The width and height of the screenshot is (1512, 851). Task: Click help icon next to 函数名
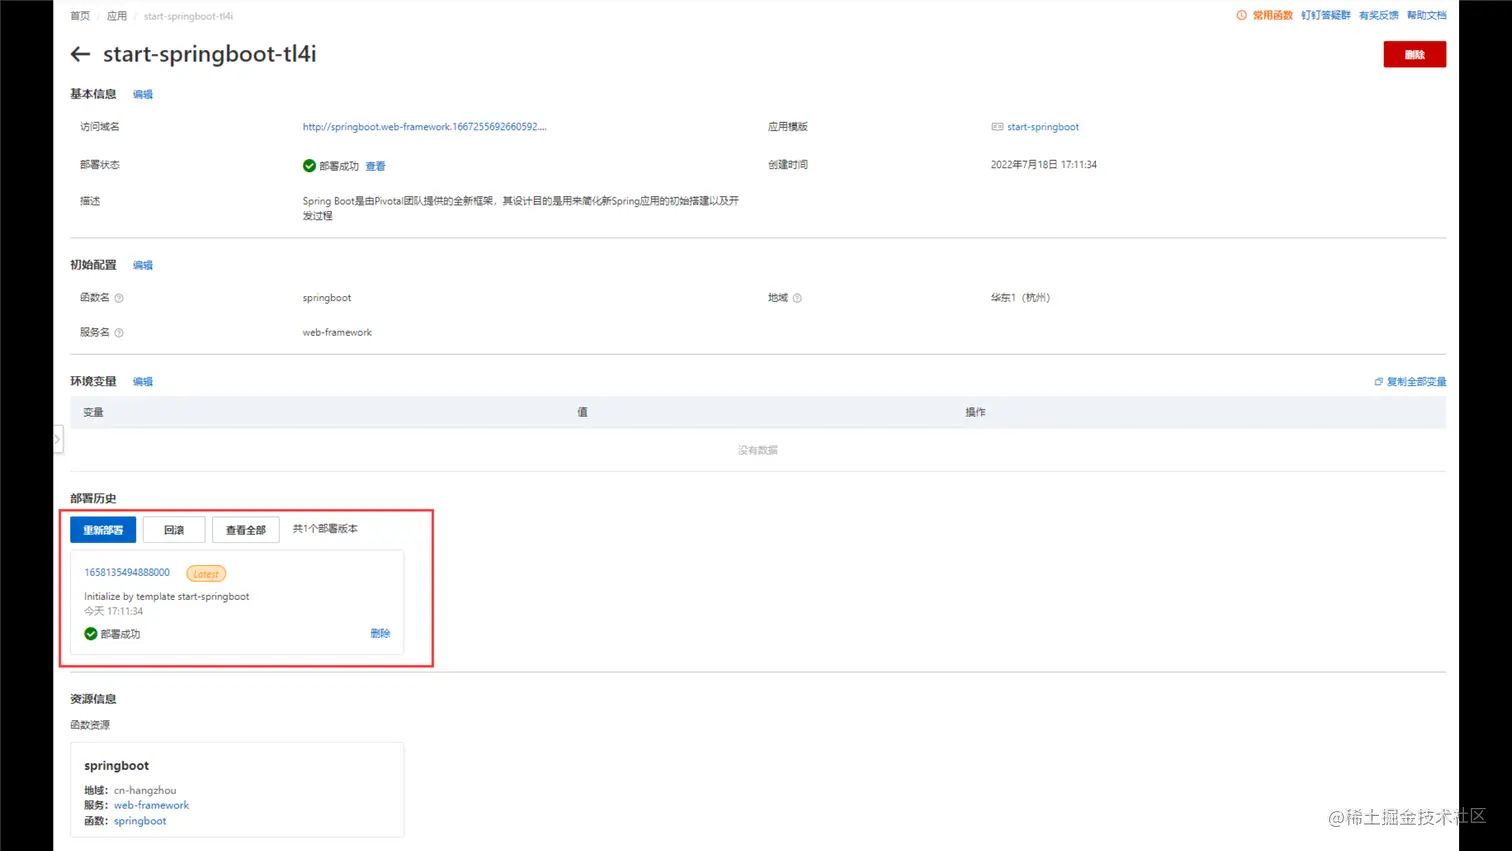tap(119, 298)
